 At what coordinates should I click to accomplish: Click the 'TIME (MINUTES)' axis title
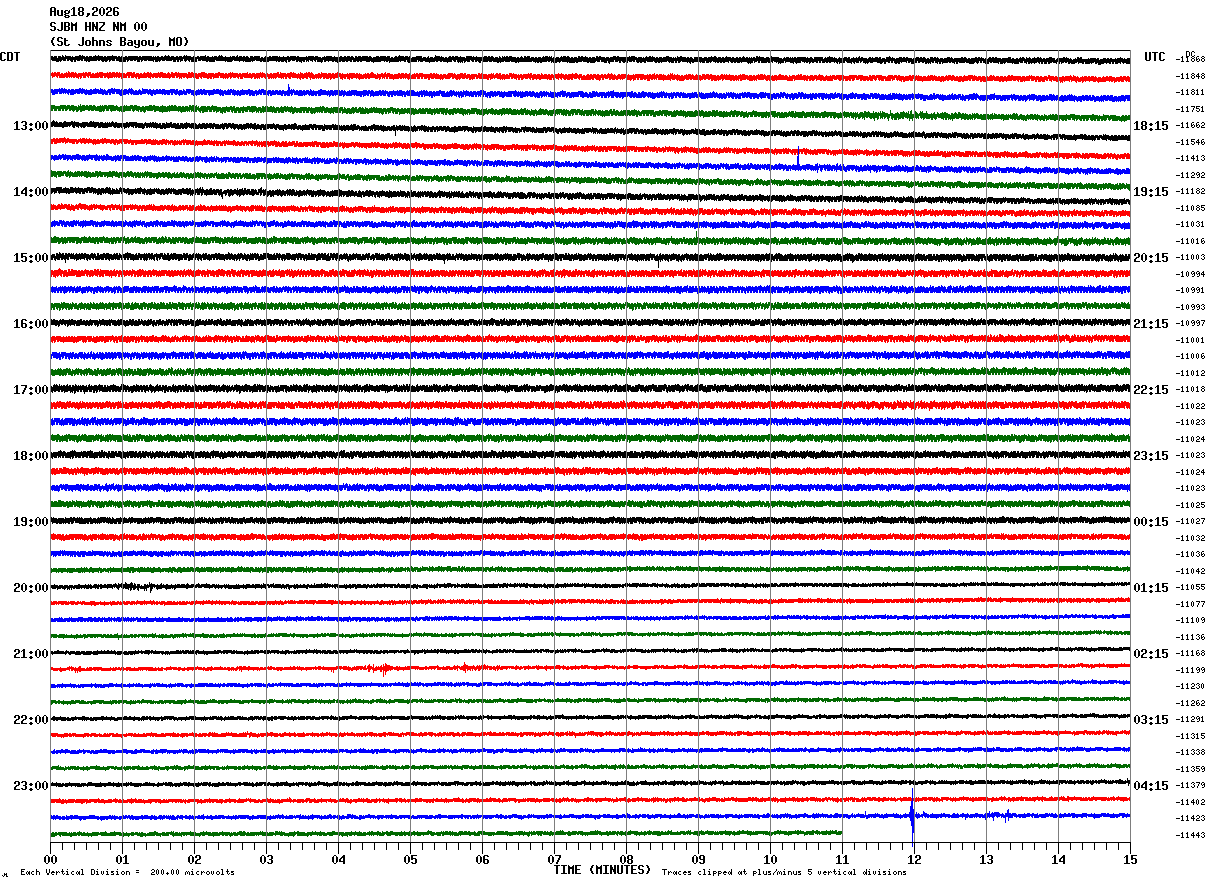[x=602, y=870]
